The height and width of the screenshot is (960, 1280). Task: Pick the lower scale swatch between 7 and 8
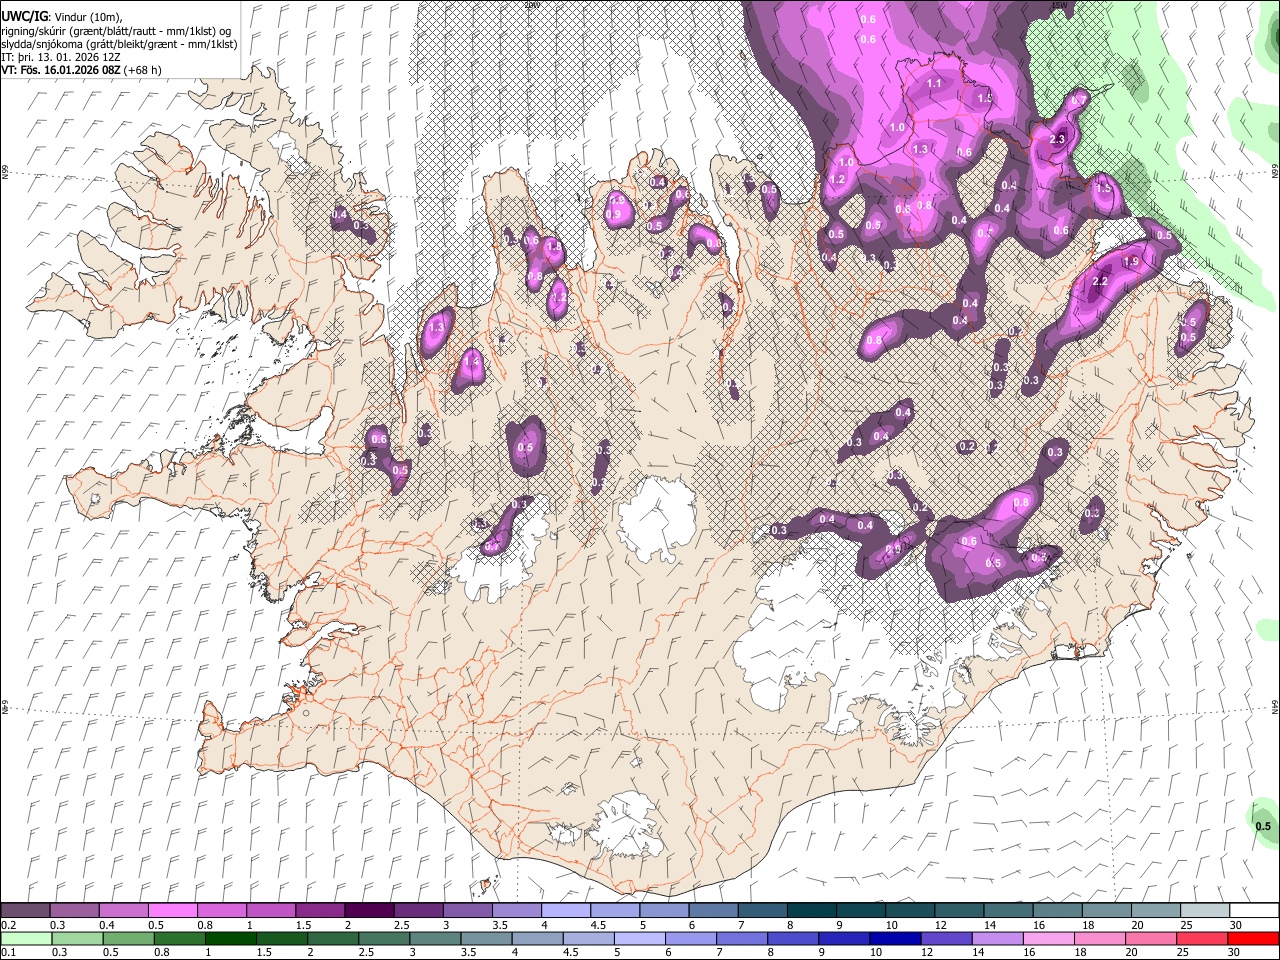742,939
